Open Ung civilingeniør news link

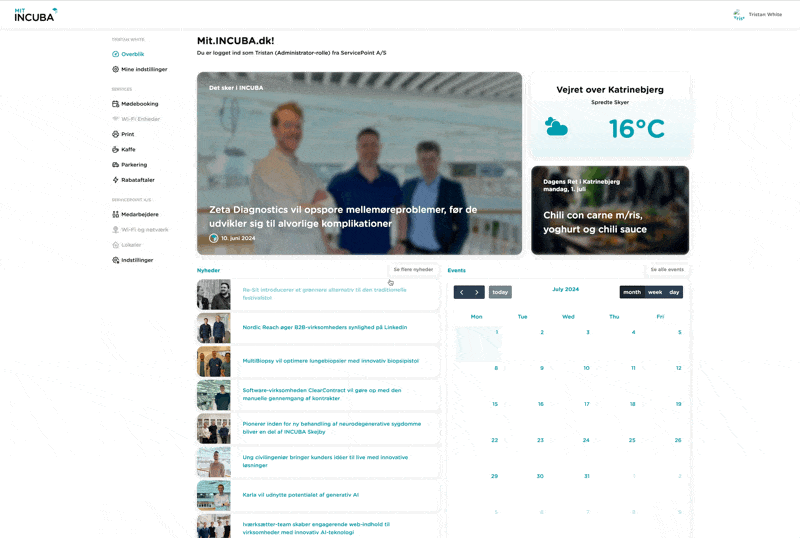coord(325,461)
